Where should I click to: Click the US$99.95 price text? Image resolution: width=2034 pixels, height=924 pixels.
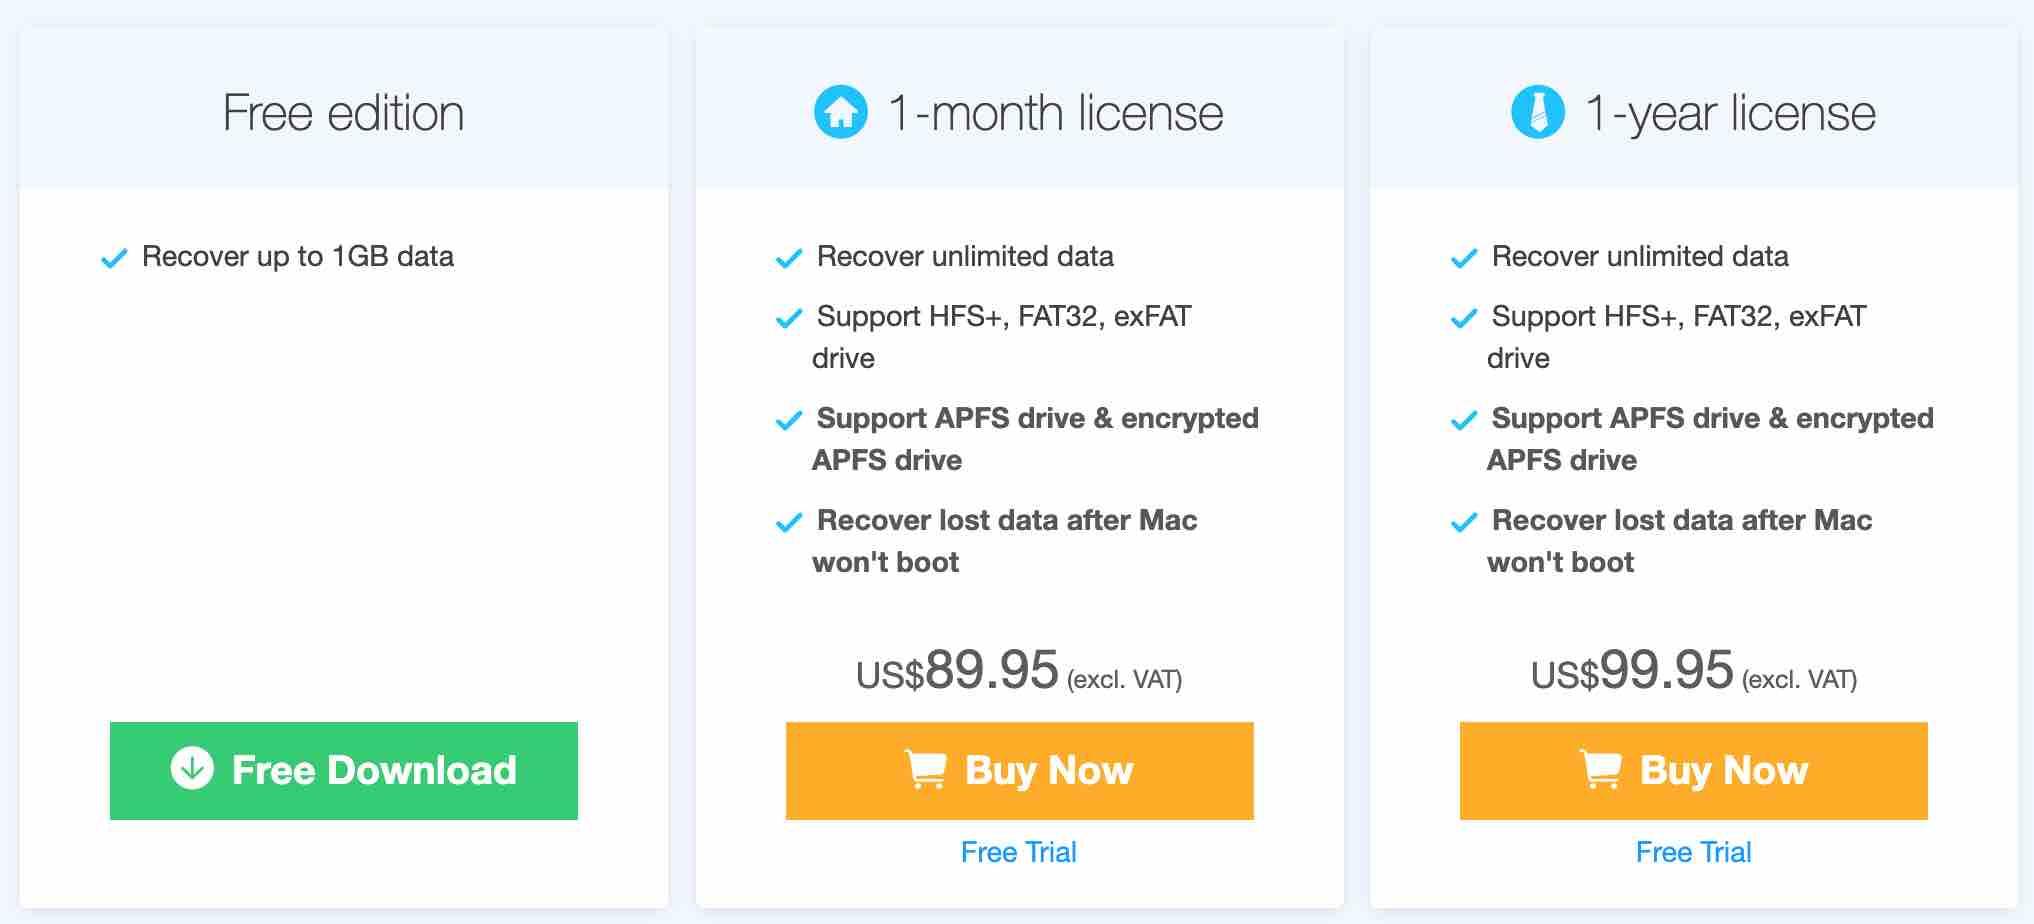pos(1632,670)
